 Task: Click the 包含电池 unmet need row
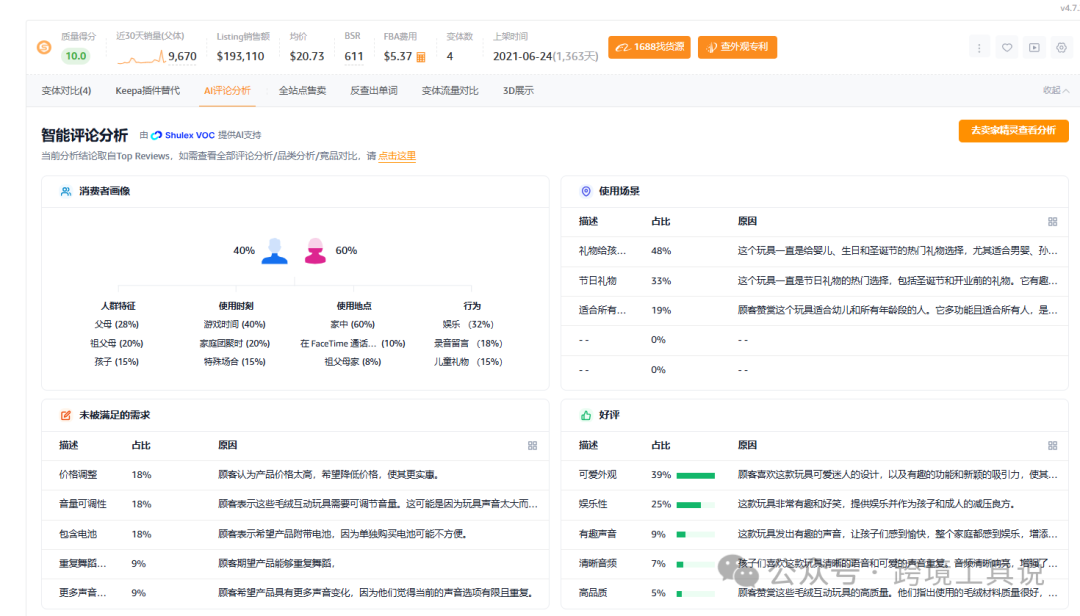click(295, 534)
